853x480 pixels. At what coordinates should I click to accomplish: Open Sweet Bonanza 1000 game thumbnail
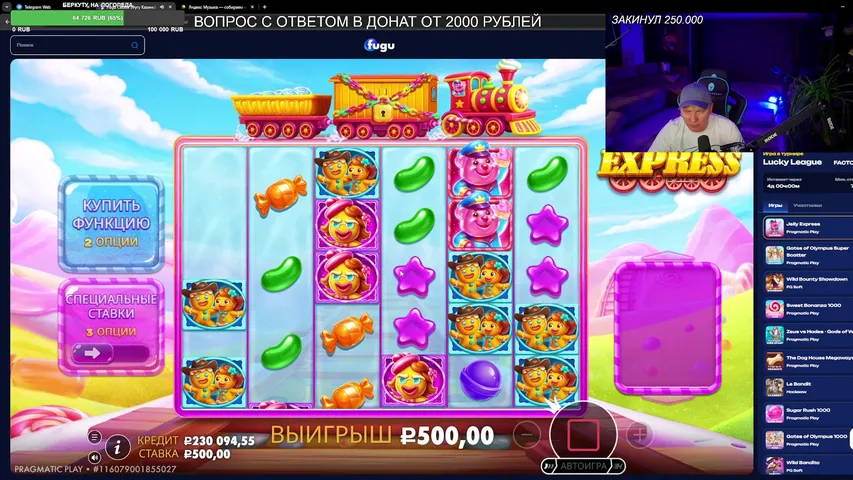tap(774, 309)
